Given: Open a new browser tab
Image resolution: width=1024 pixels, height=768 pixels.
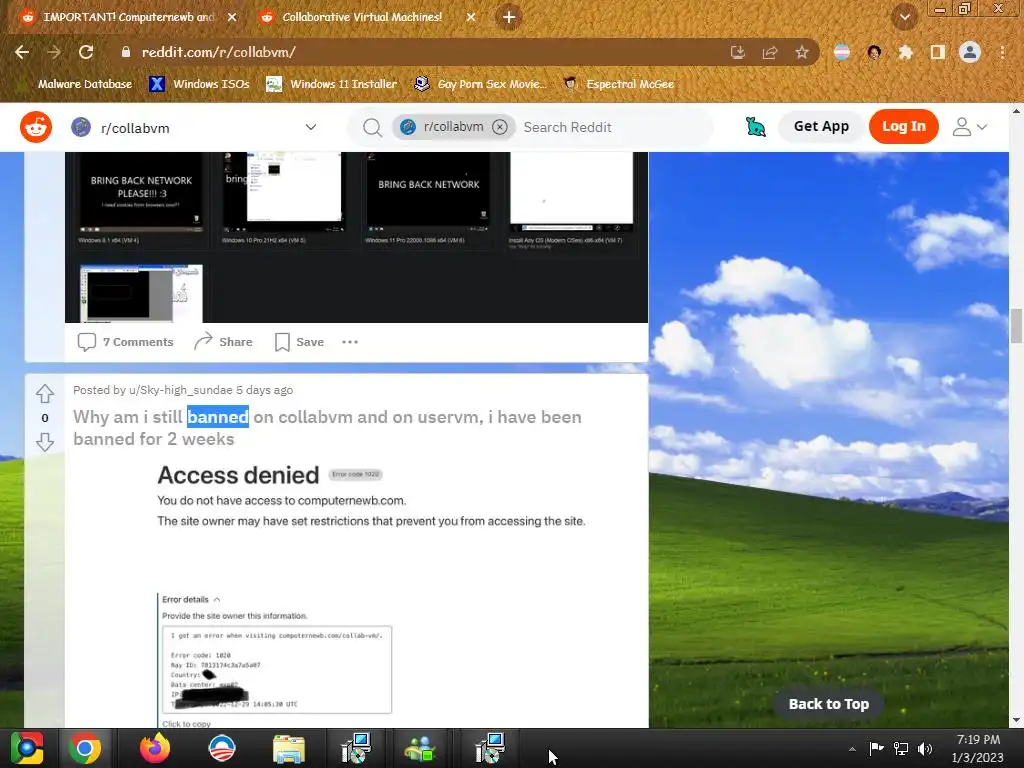Looking at the screenshot, I should tap(509, 17).
